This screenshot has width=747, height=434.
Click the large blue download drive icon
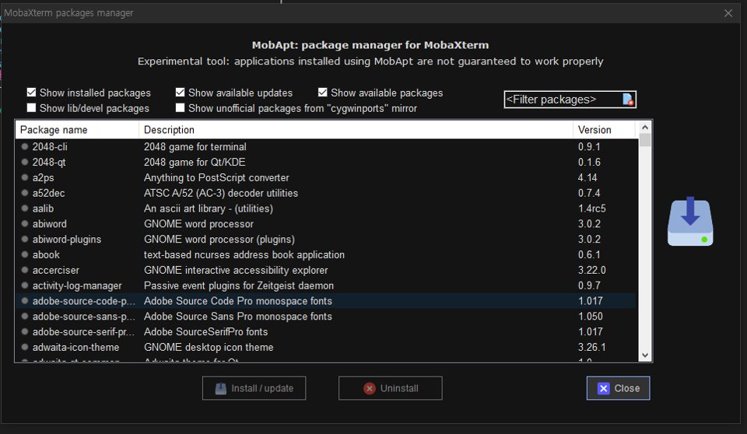(690, 222)
